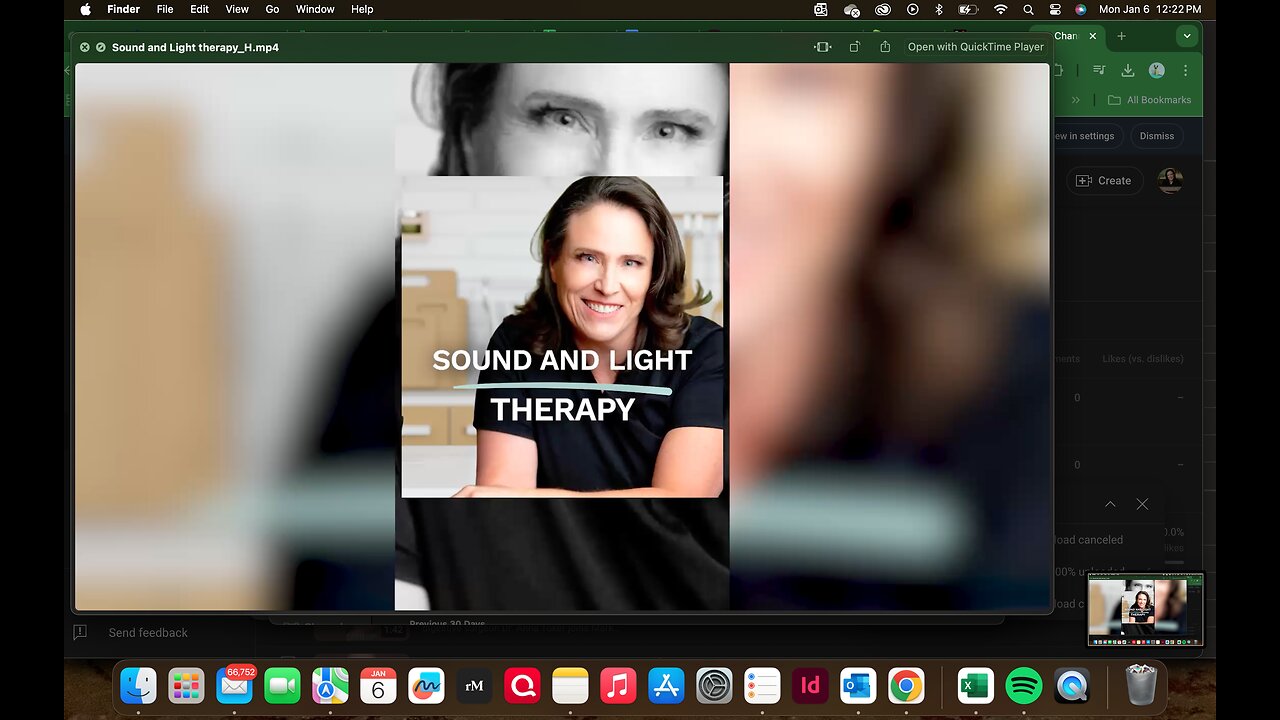Open Chrome downloads
Image resolution: width=1280 pixels, height=720 pixels.
1128,70
